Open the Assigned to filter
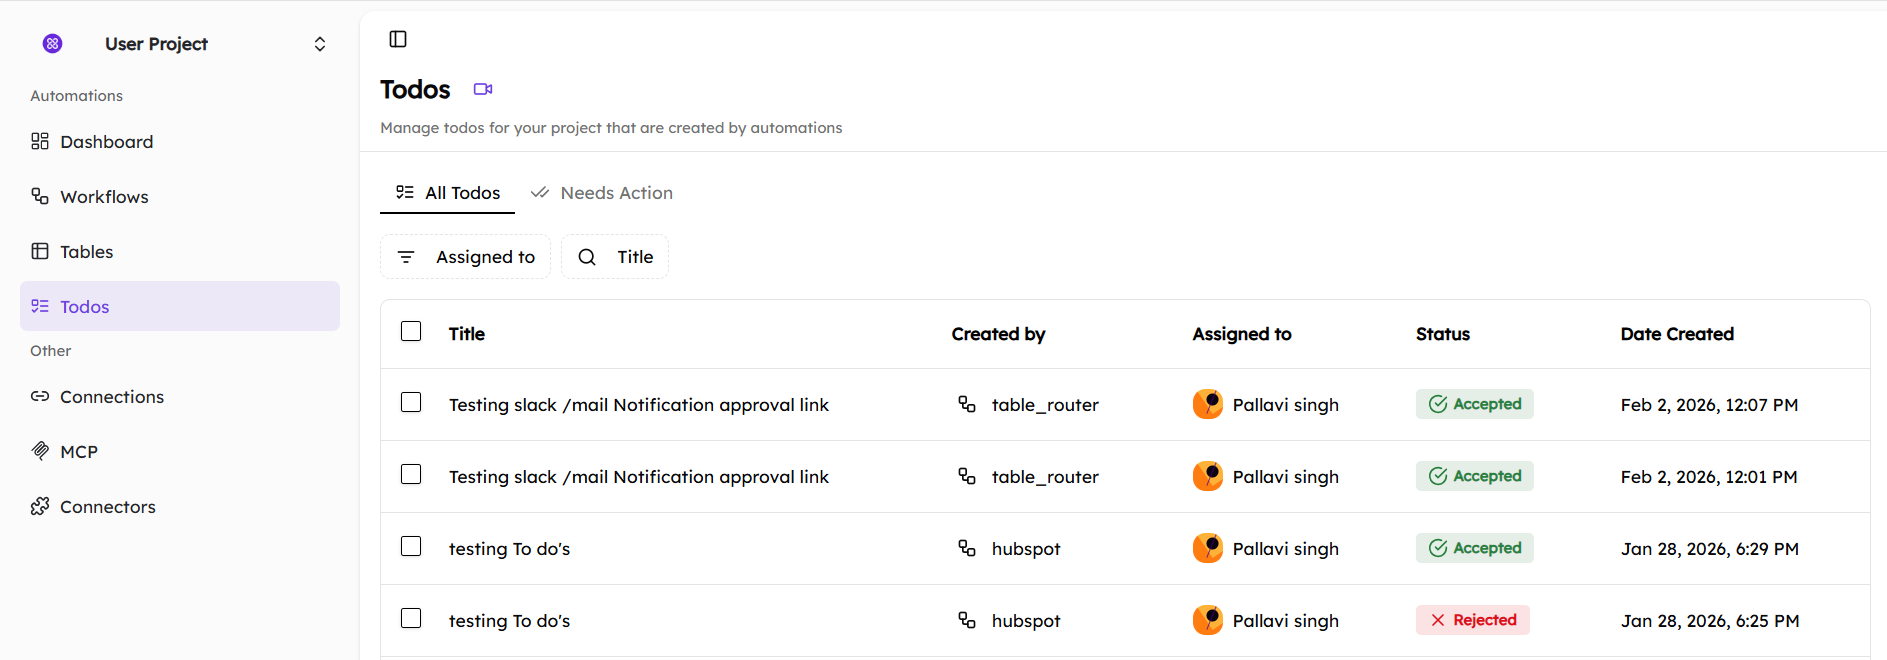This screenshot has width=1887, height=660. (466, 257)
